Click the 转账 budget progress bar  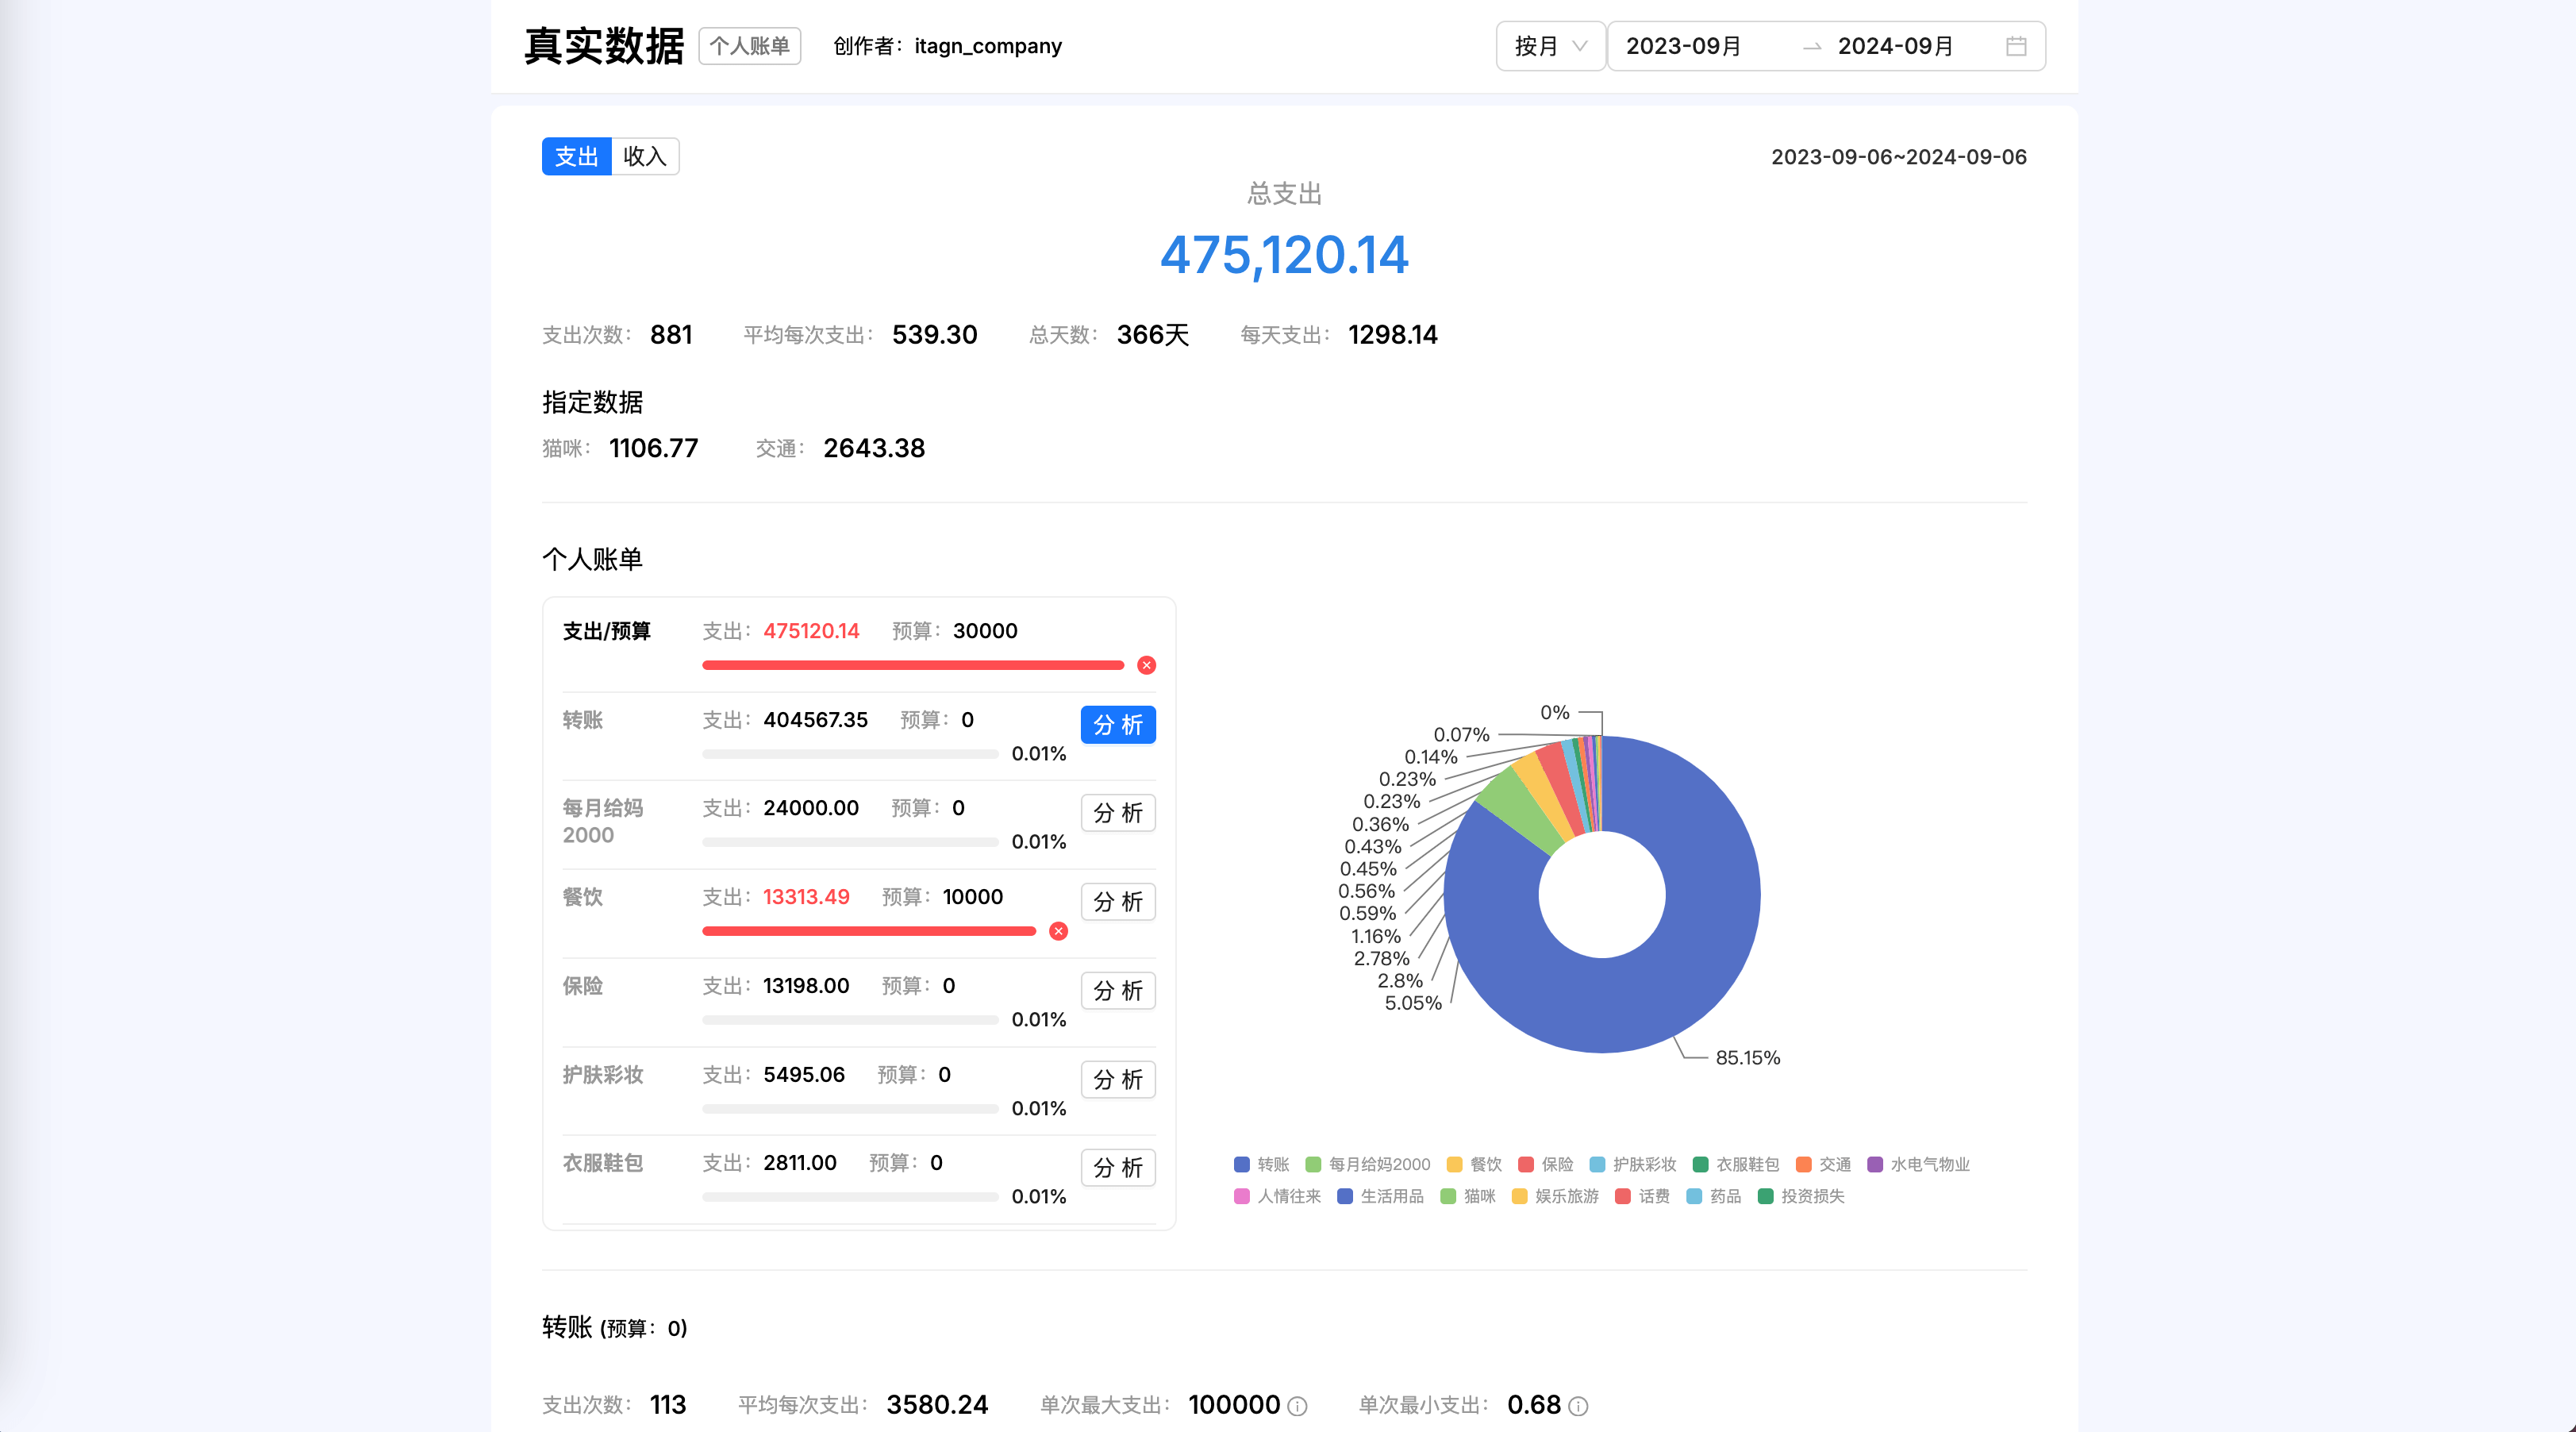[x=850, y=754]
